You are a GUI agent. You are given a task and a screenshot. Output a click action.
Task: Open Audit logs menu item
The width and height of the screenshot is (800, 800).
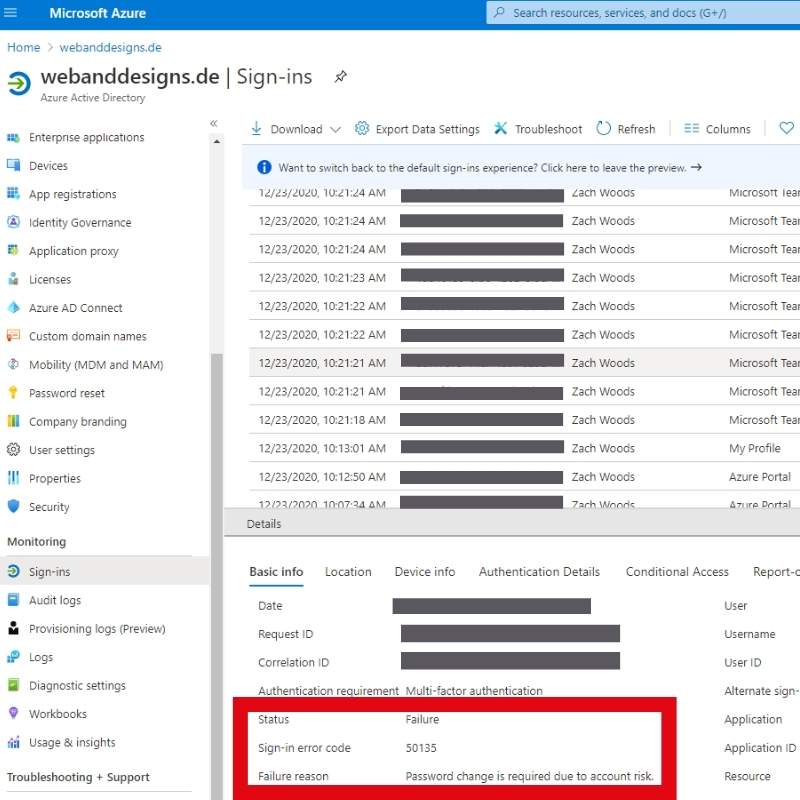(55, 601)
